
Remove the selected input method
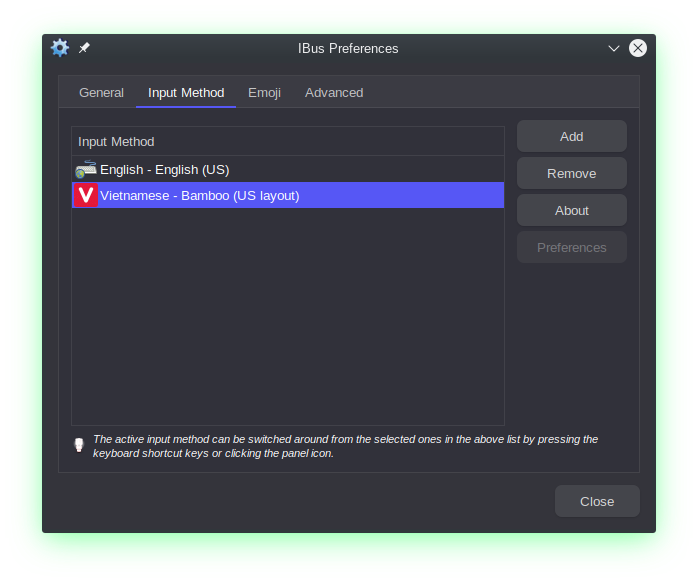pyautogui.click(x=571, y=173)
